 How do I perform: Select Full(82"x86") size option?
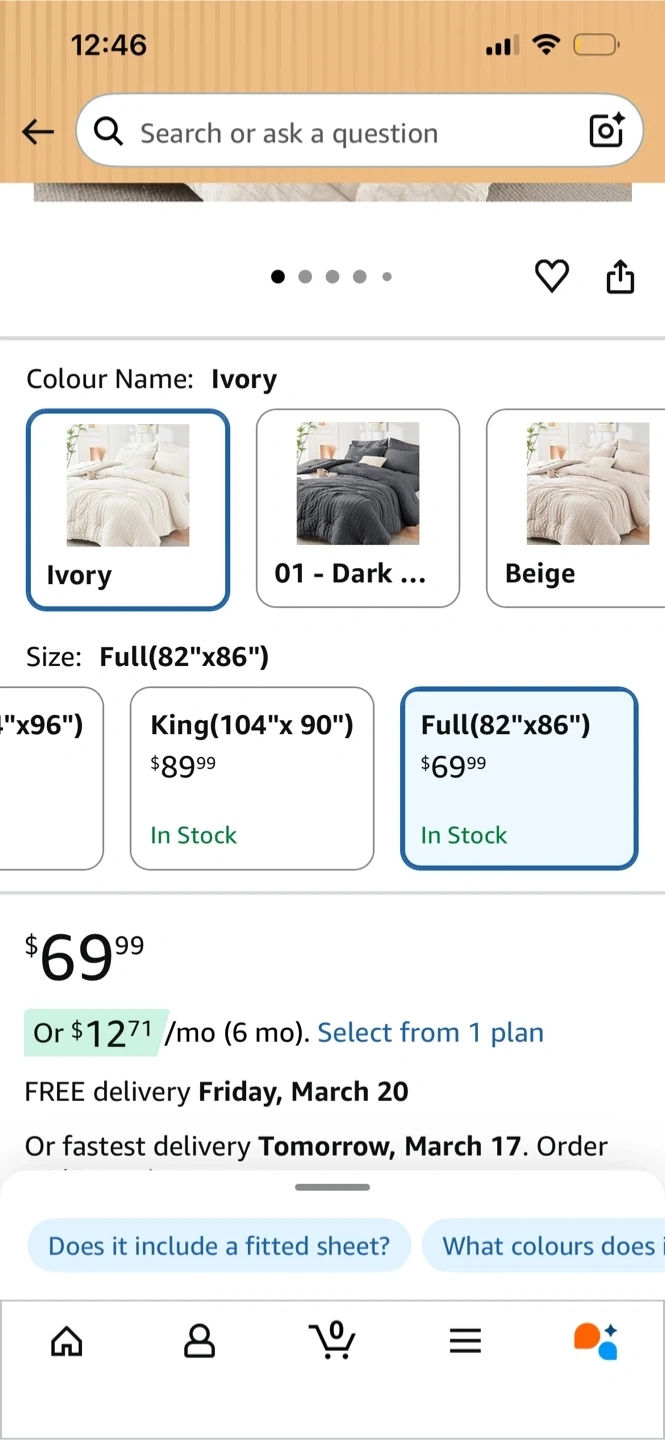tap(519, 778)
